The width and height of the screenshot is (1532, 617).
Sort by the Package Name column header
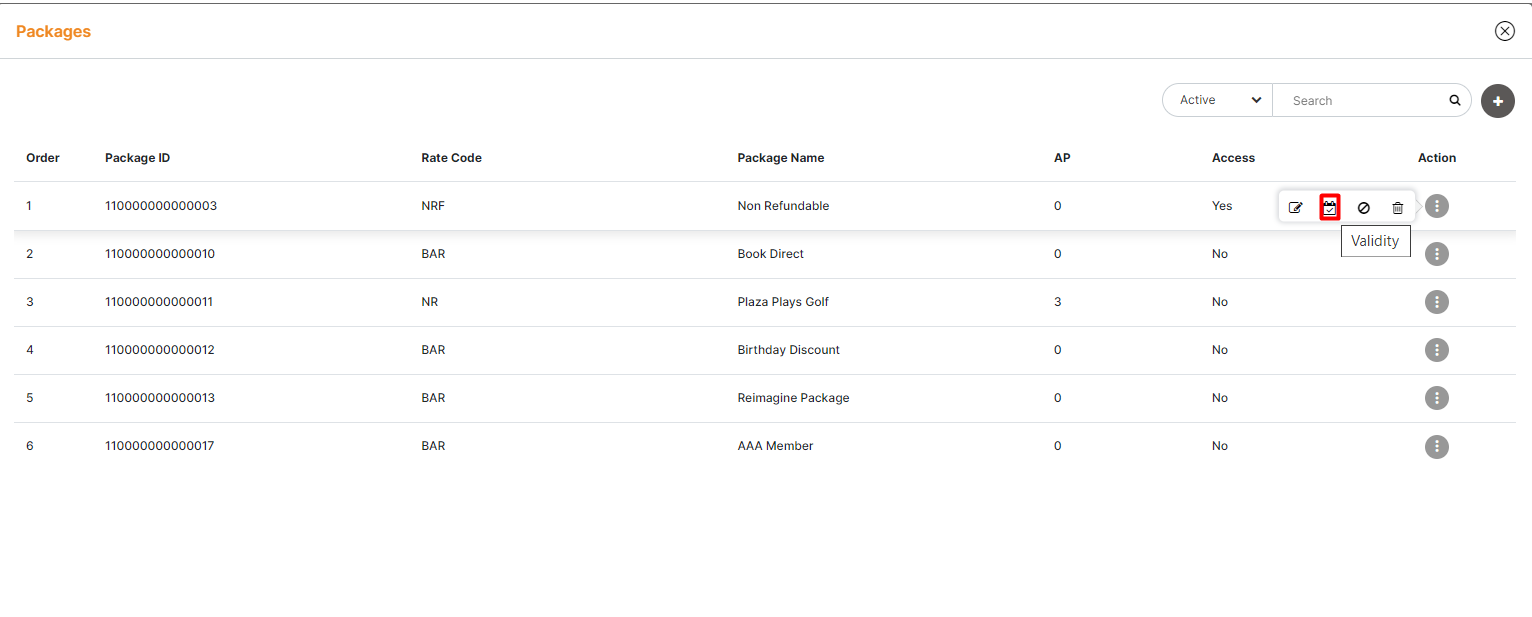(x=781, y=157)
